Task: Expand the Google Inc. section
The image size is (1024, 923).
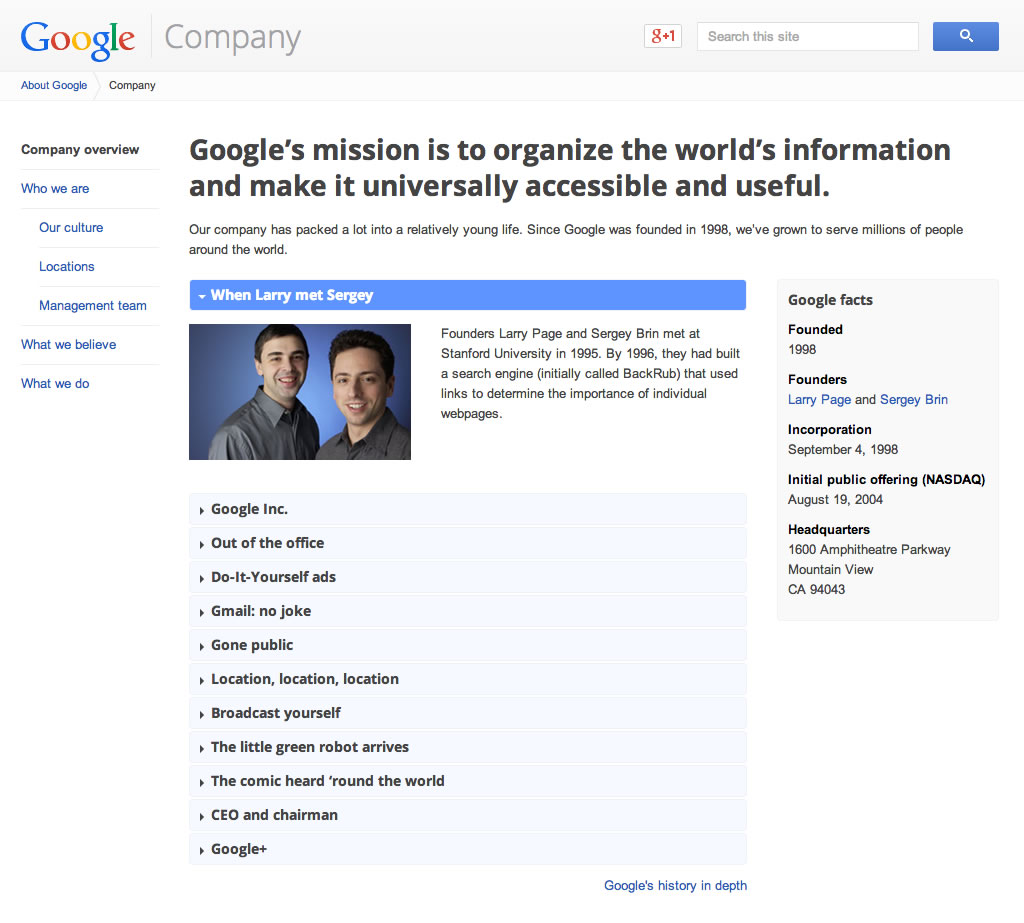Action: click(468, 509)
